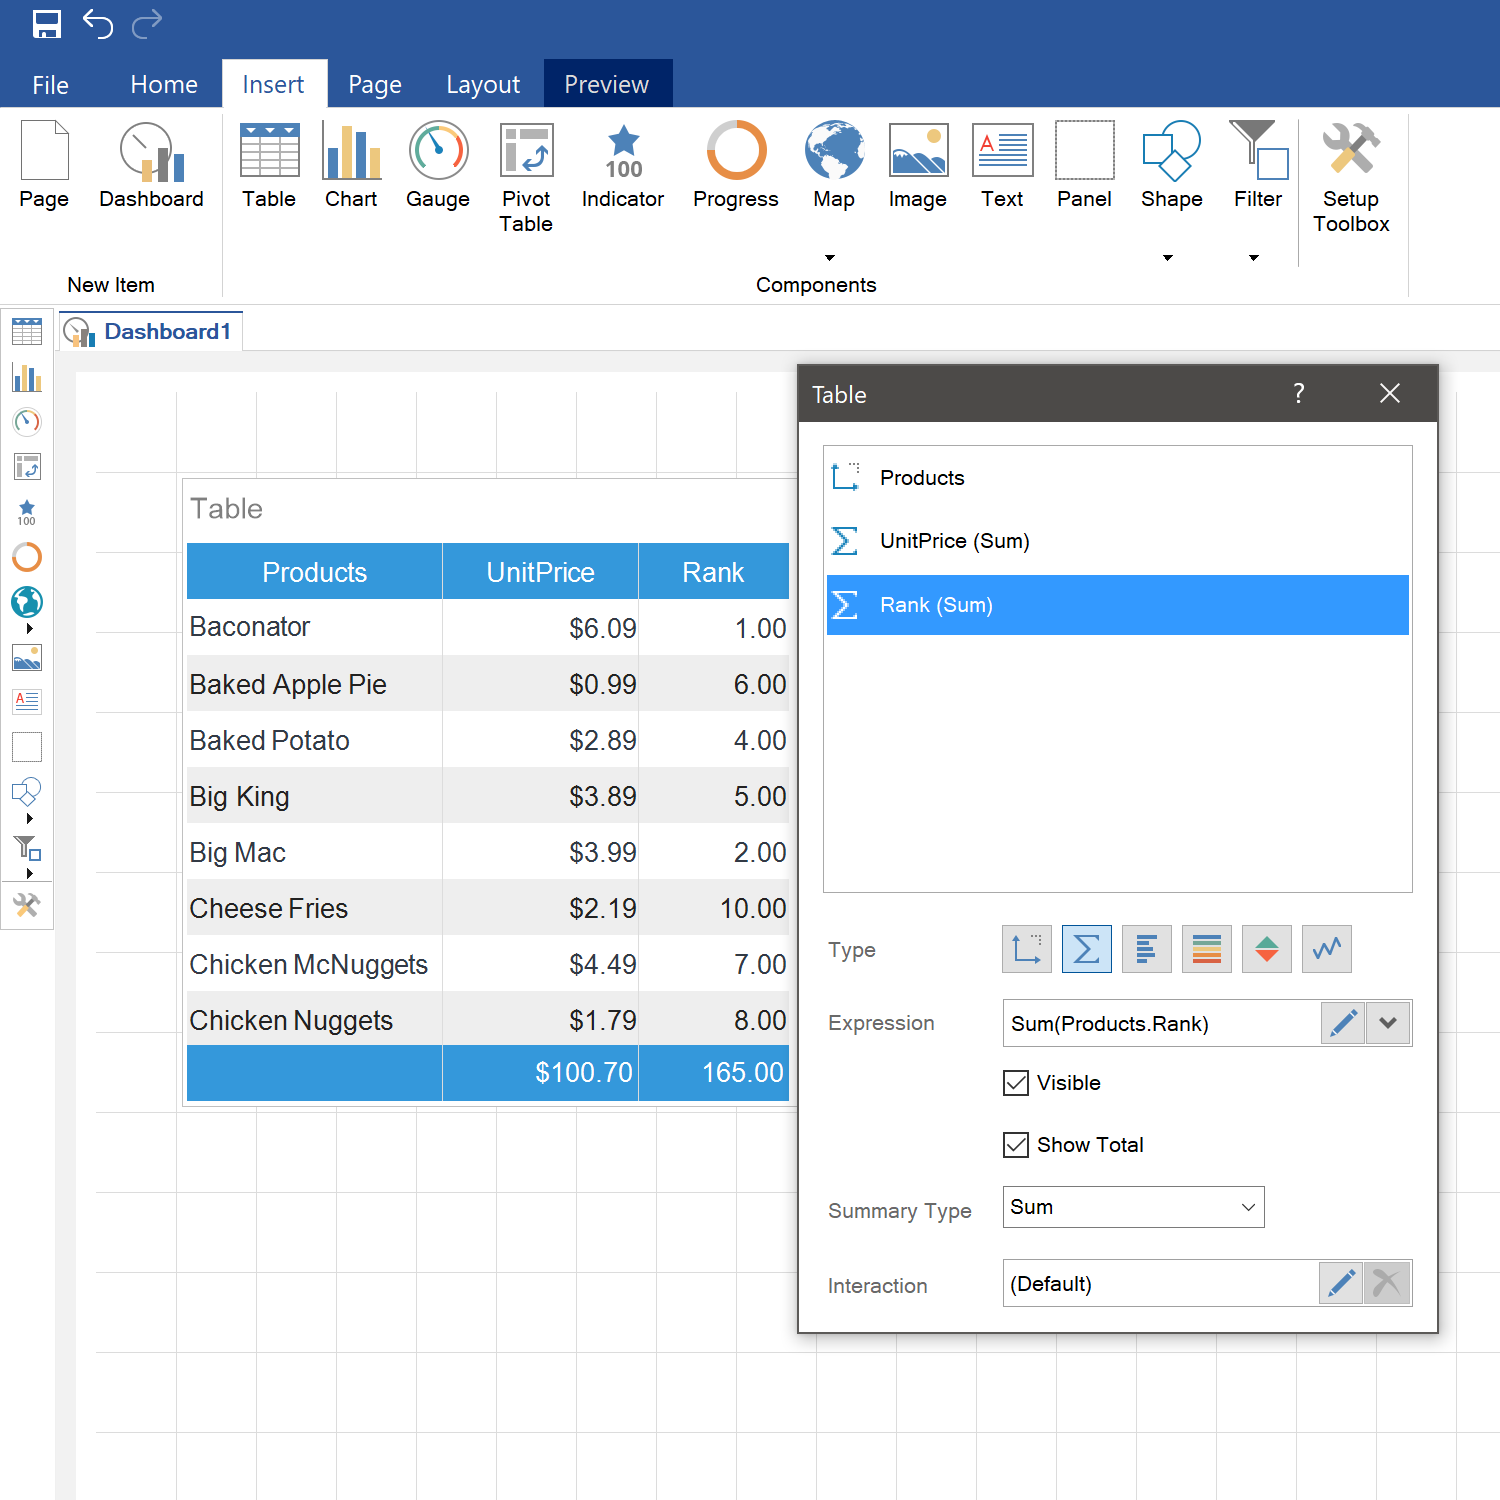Expand Map options arrow in left sidebar
Viewport: 1500px width, 1500px height.
click(x=30, y=629)
